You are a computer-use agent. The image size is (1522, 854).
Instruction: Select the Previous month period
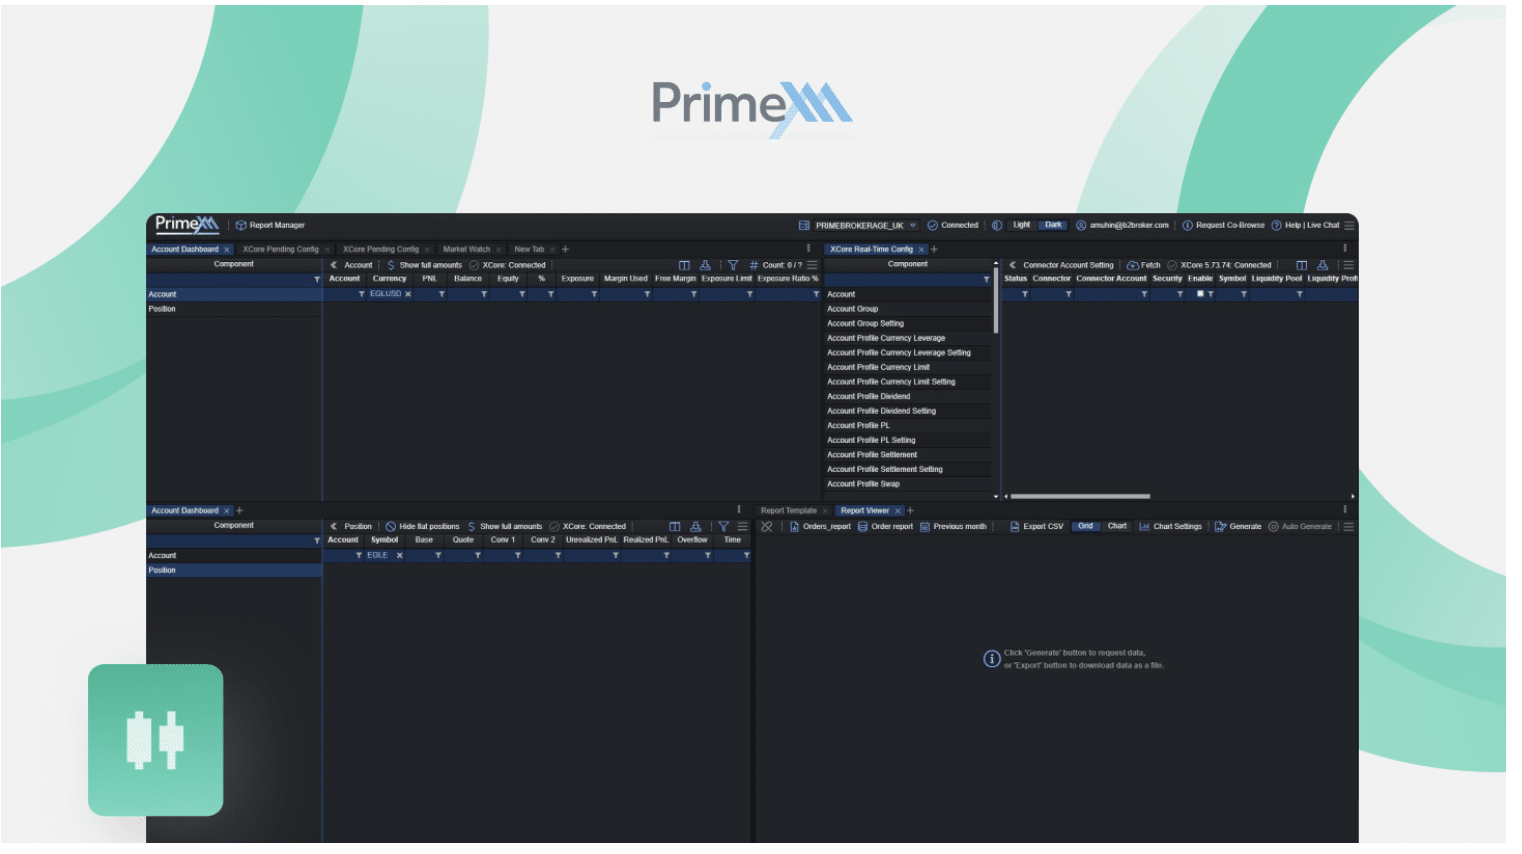[953, 526]
